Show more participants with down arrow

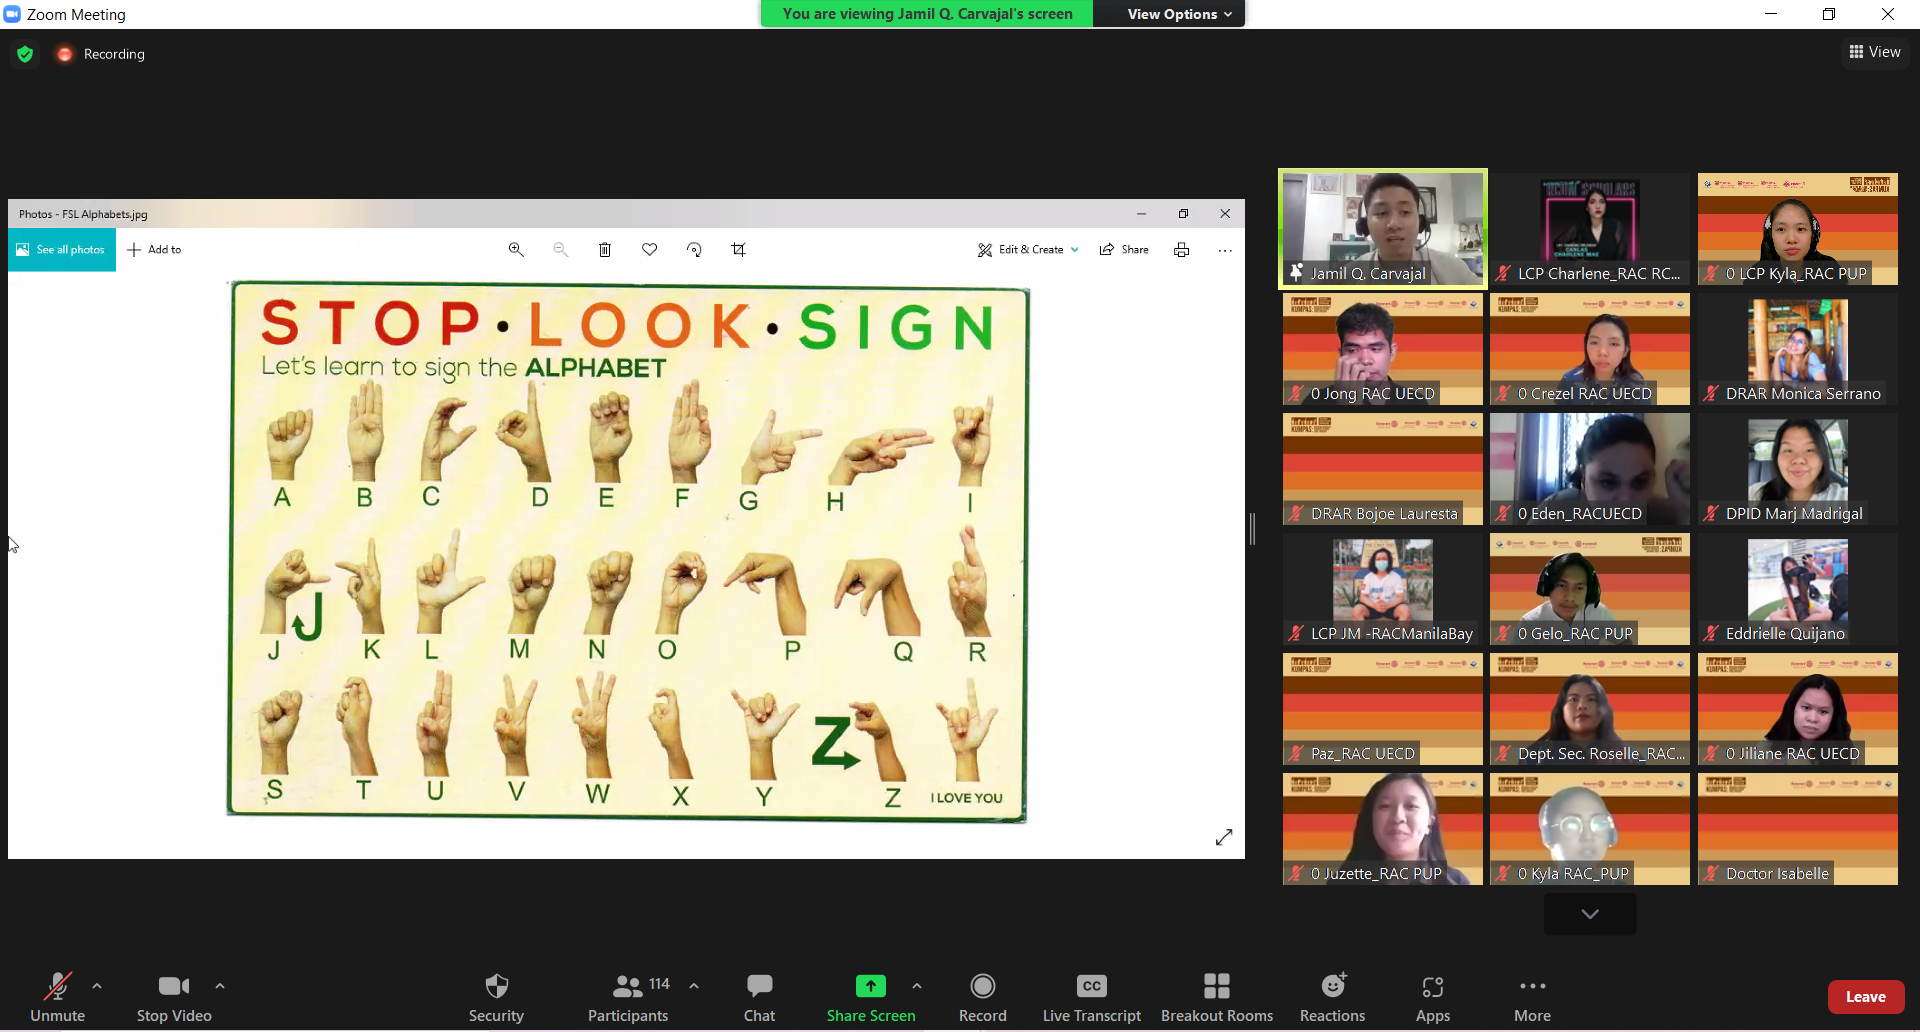(x=1589, y=913)
